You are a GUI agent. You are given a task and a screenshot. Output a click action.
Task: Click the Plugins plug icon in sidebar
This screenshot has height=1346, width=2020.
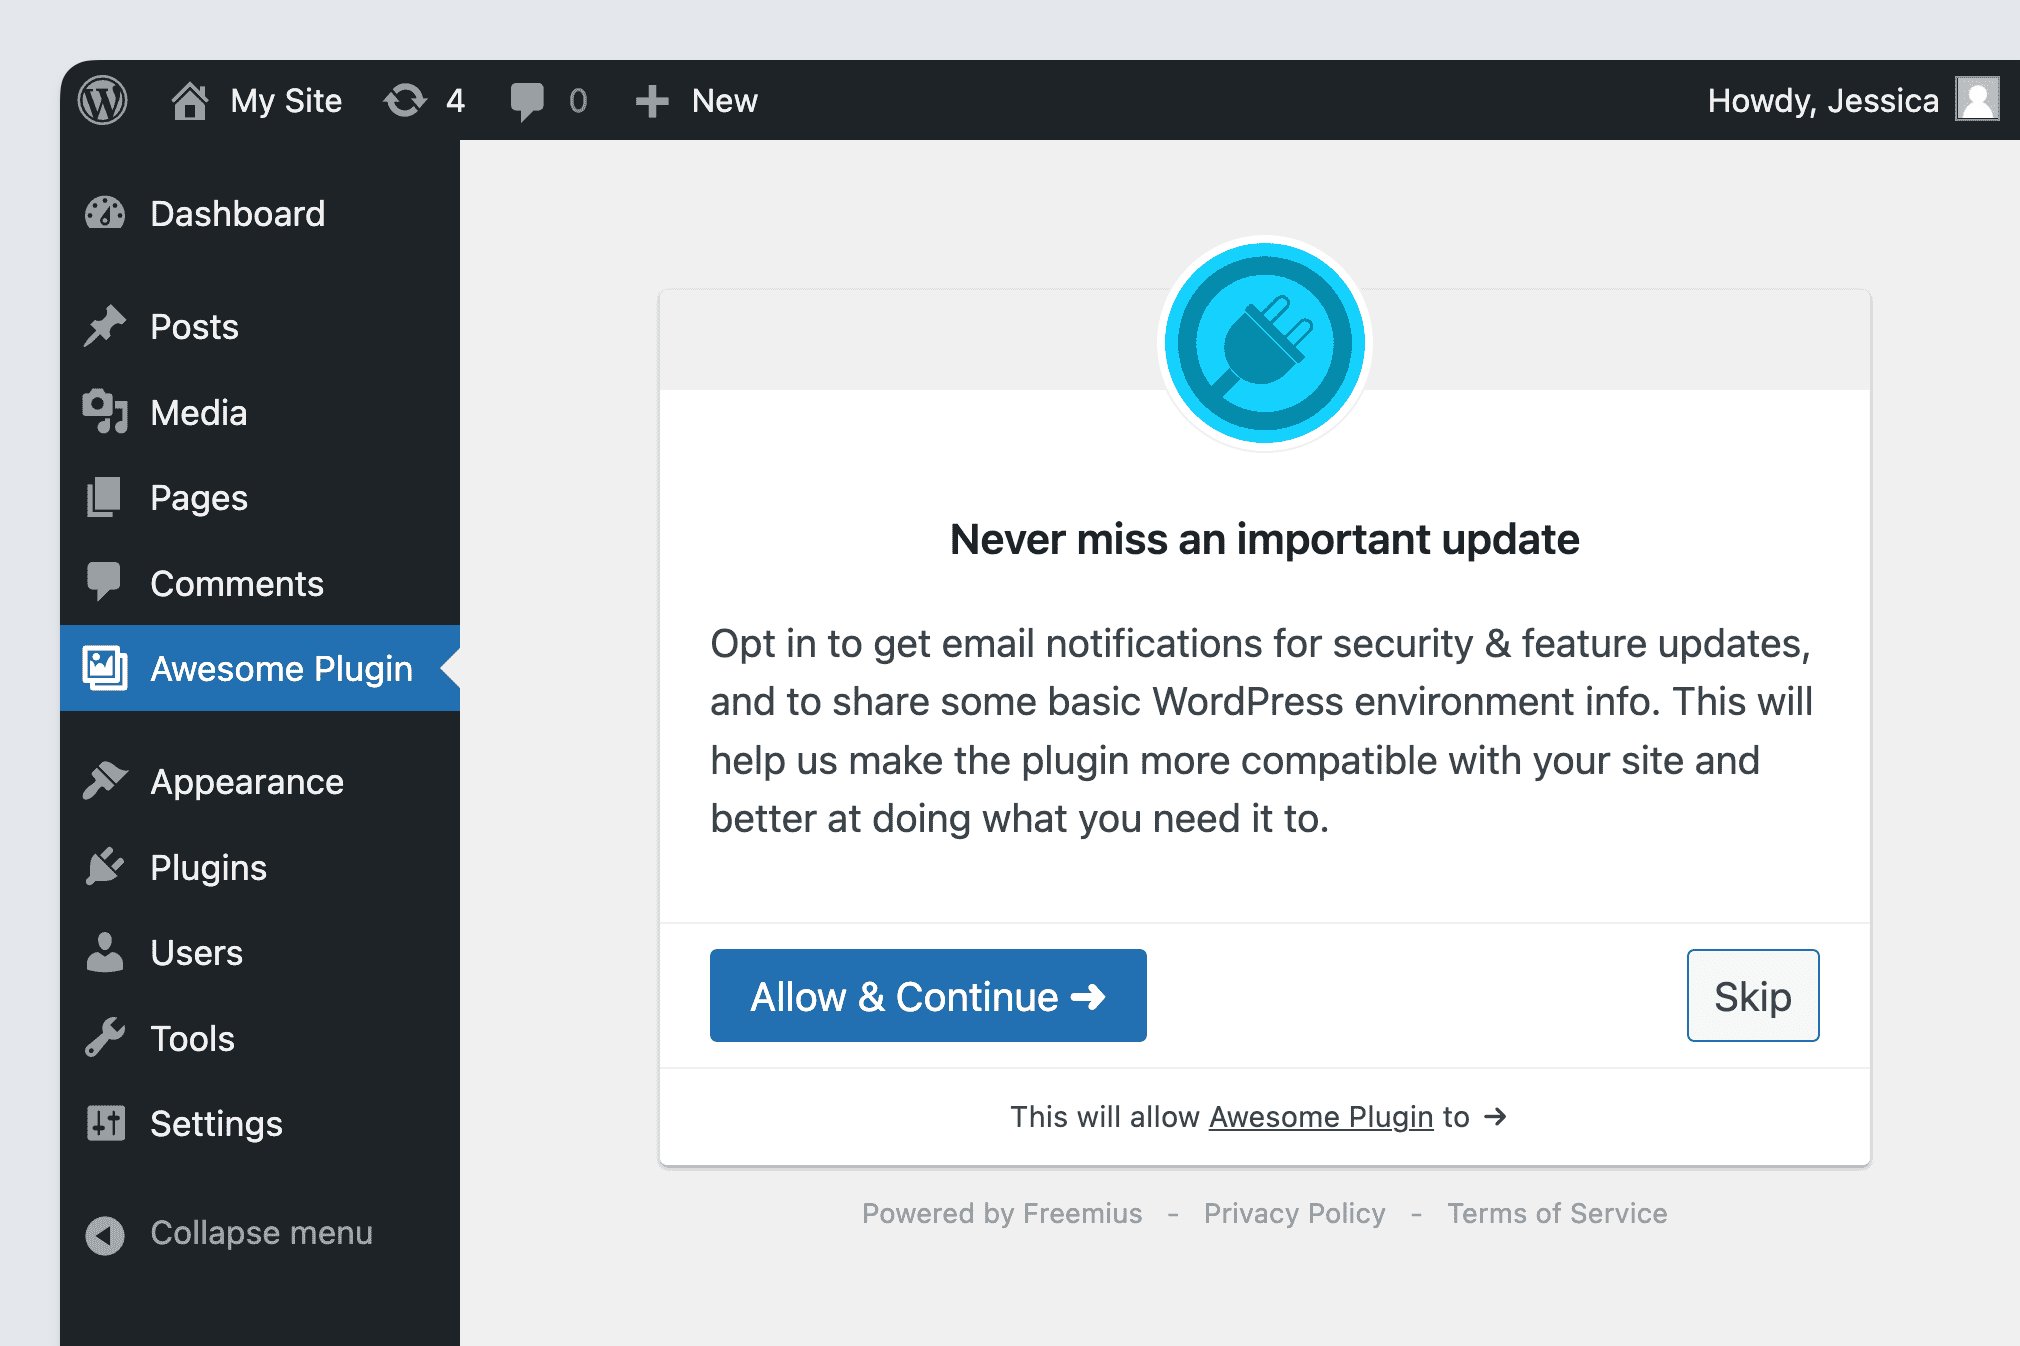(x=105, y=866)
